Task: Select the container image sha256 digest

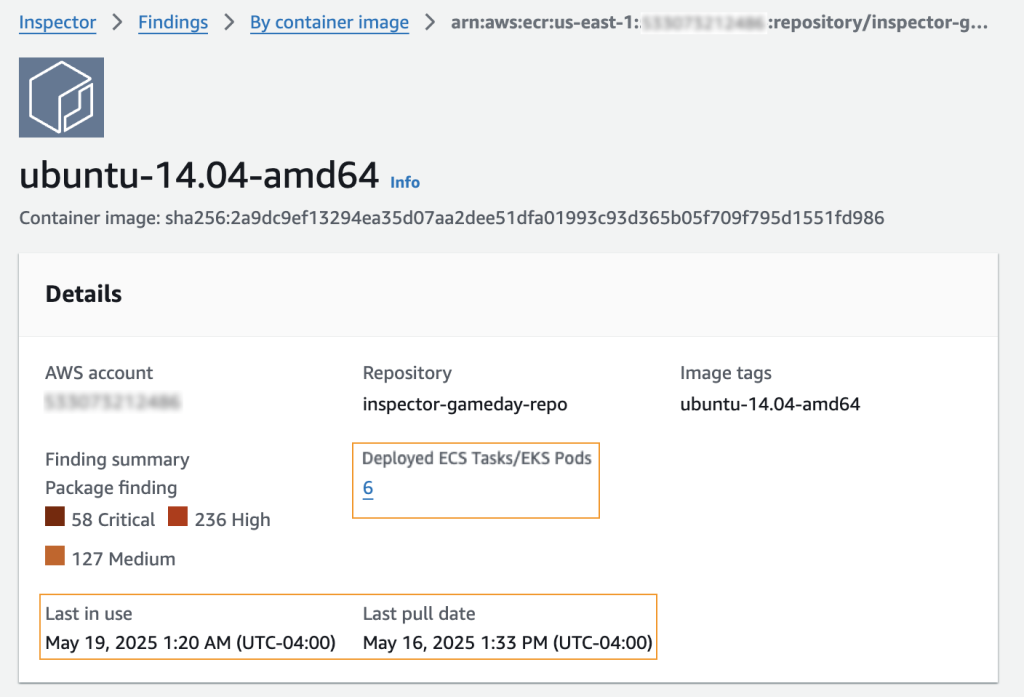Action: click(524, 218)
